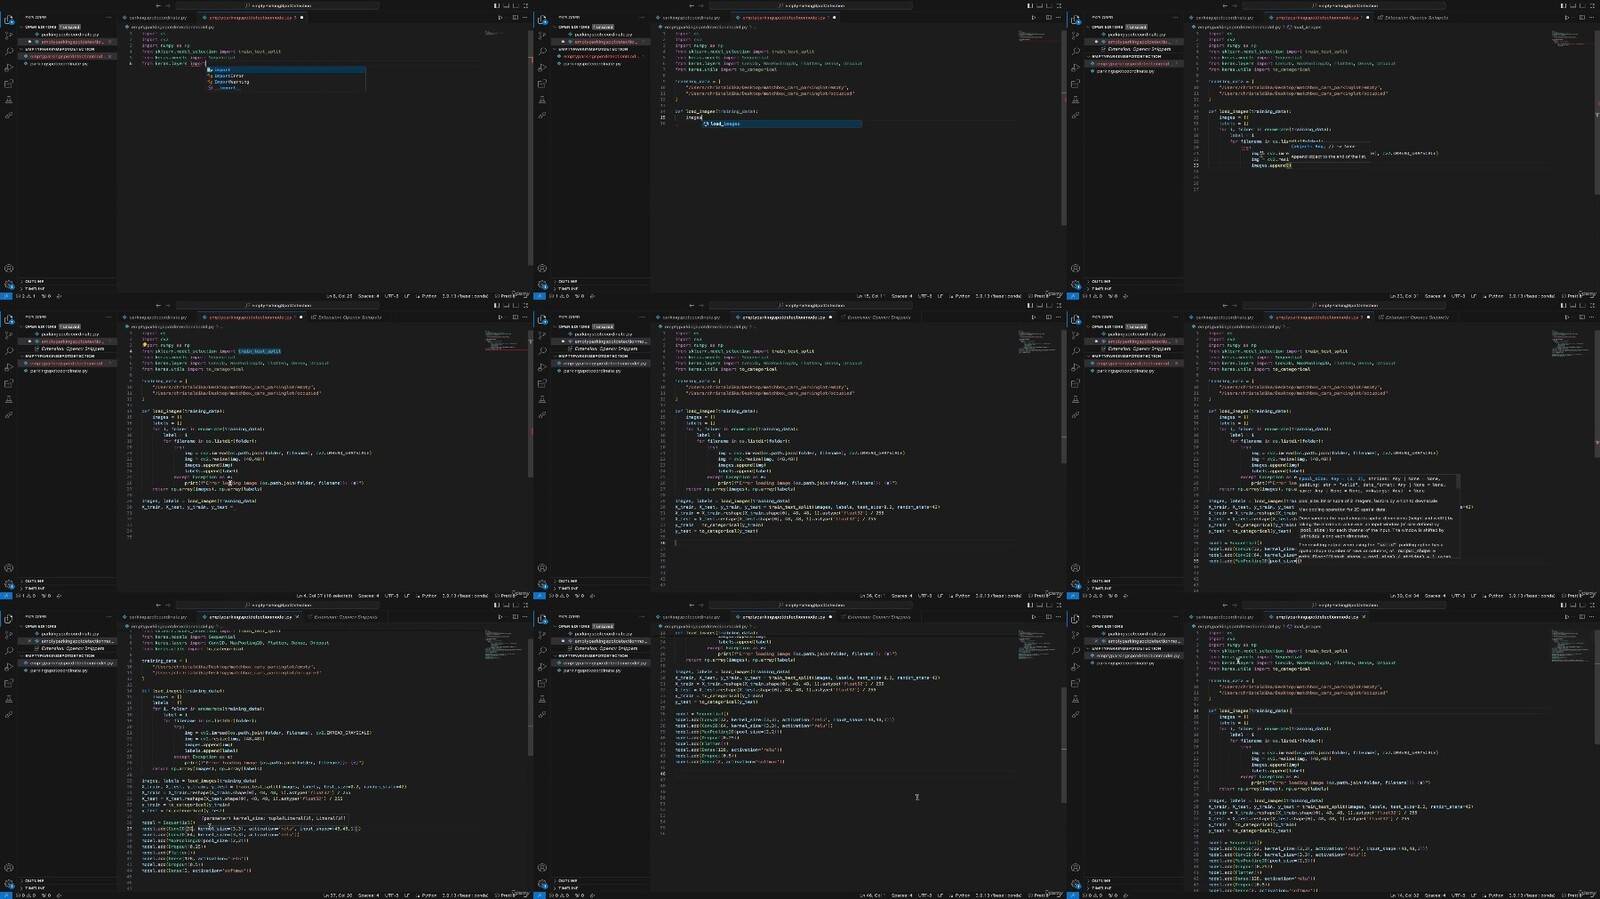Open Manage gear in the middle-left frame
The height and width of the screenshot is (899, 1600).
(x=9, y=584)
